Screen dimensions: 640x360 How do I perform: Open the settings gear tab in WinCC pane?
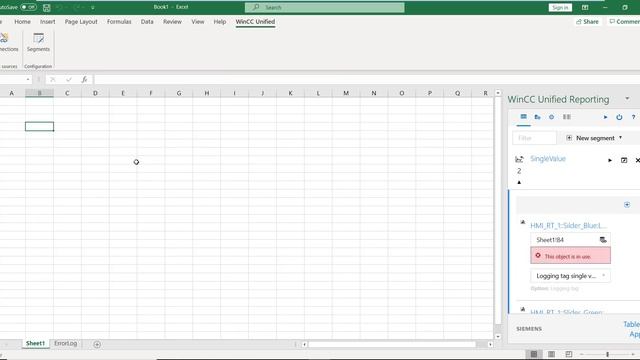pyautogui.click(x=551, y=117)
